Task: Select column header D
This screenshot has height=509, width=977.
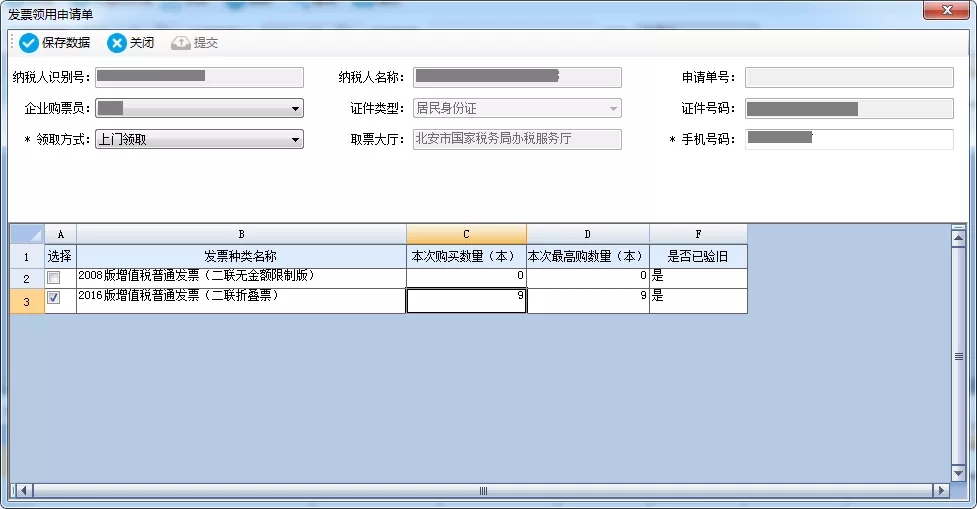Action: coord(588,234)
